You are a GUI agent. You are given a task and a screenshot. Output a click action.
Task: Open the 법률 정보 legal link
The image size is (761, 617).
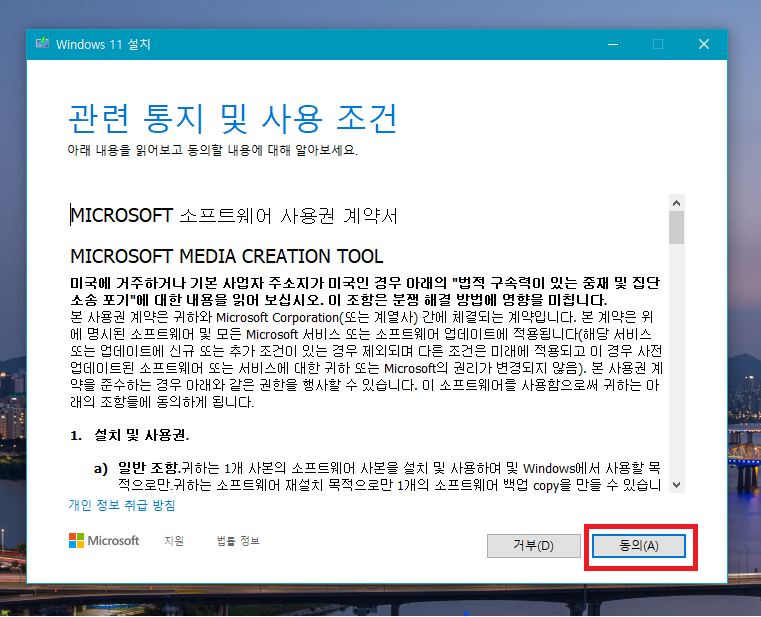pyautogui.click(x=238, y=541)
